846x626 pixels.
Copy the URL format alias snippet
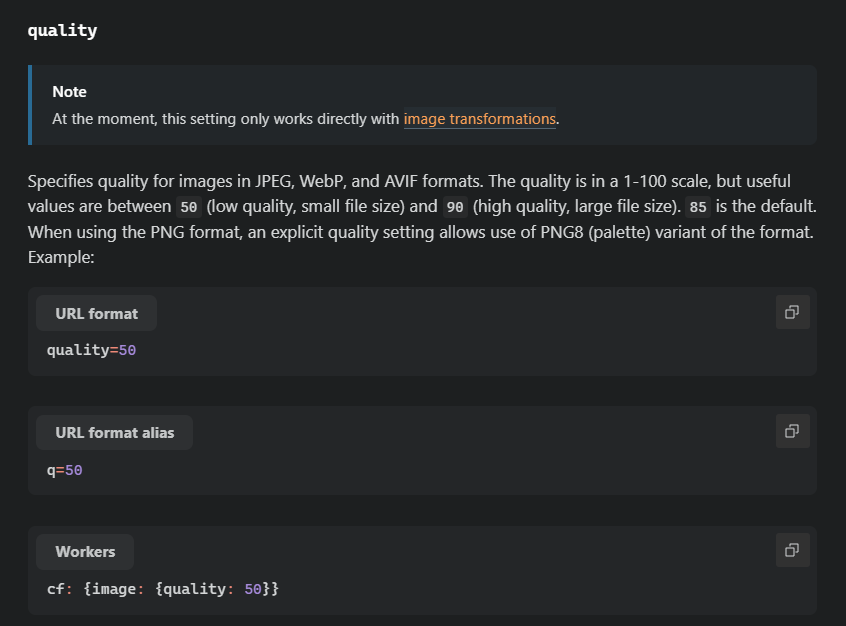[x=792, y=431]
